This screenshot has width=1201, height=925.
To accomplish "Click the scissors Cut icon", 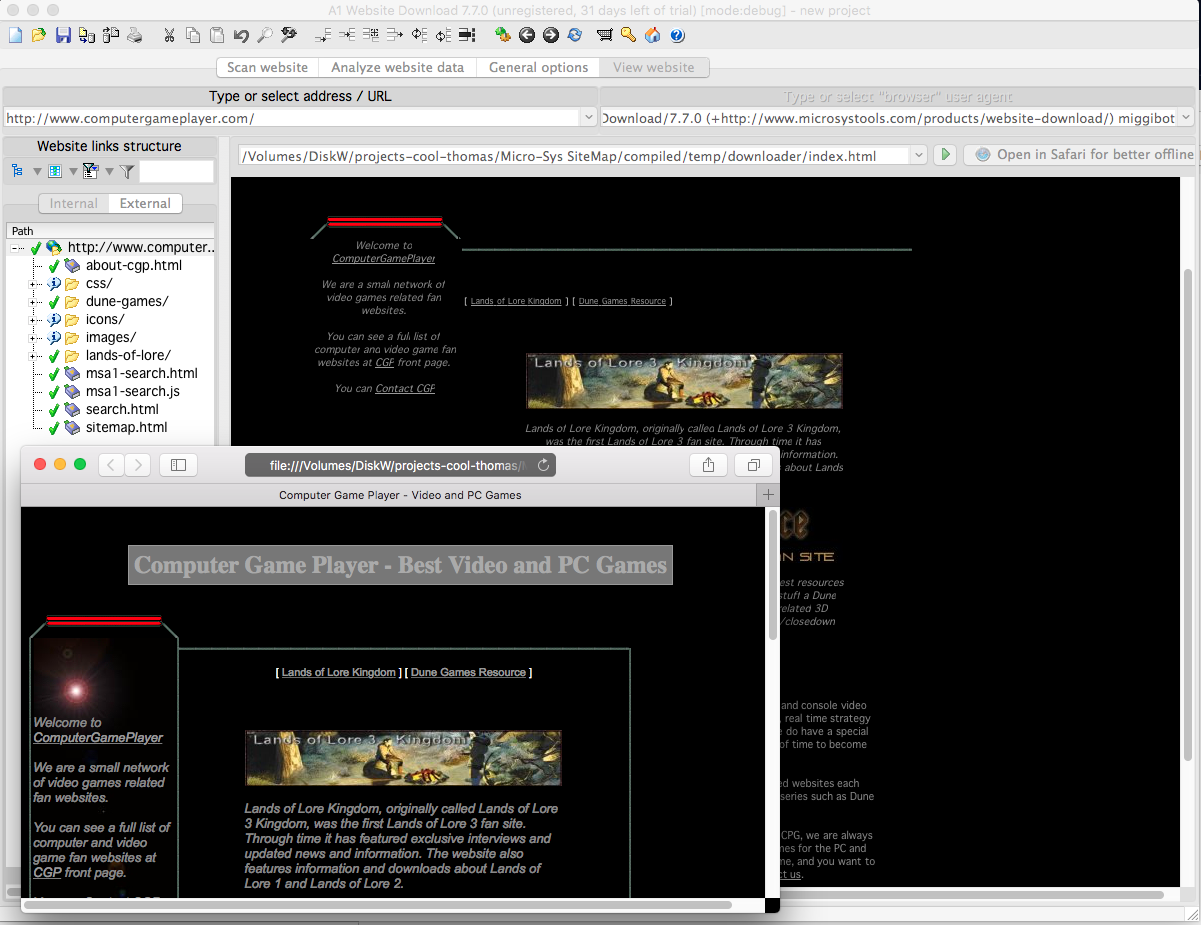I will 169,35.
